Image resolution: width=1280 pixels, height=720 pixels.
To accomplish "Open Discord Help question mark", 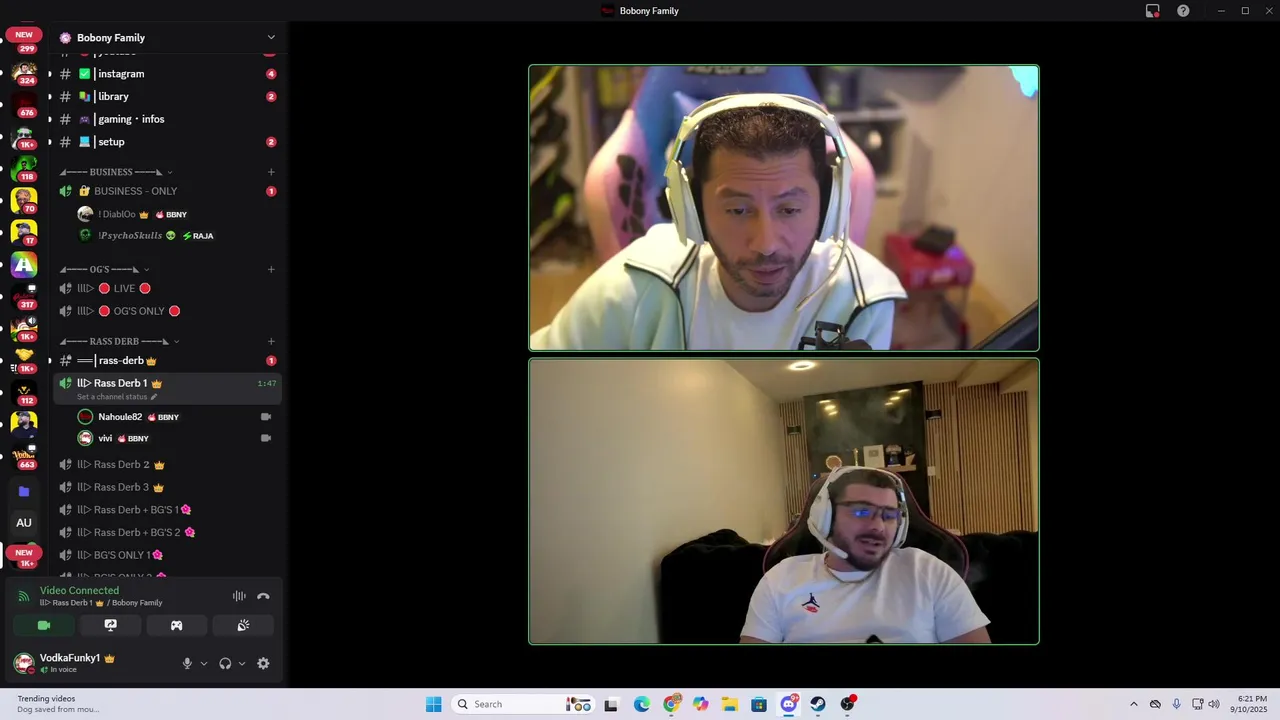I will tap(1183, 11).
